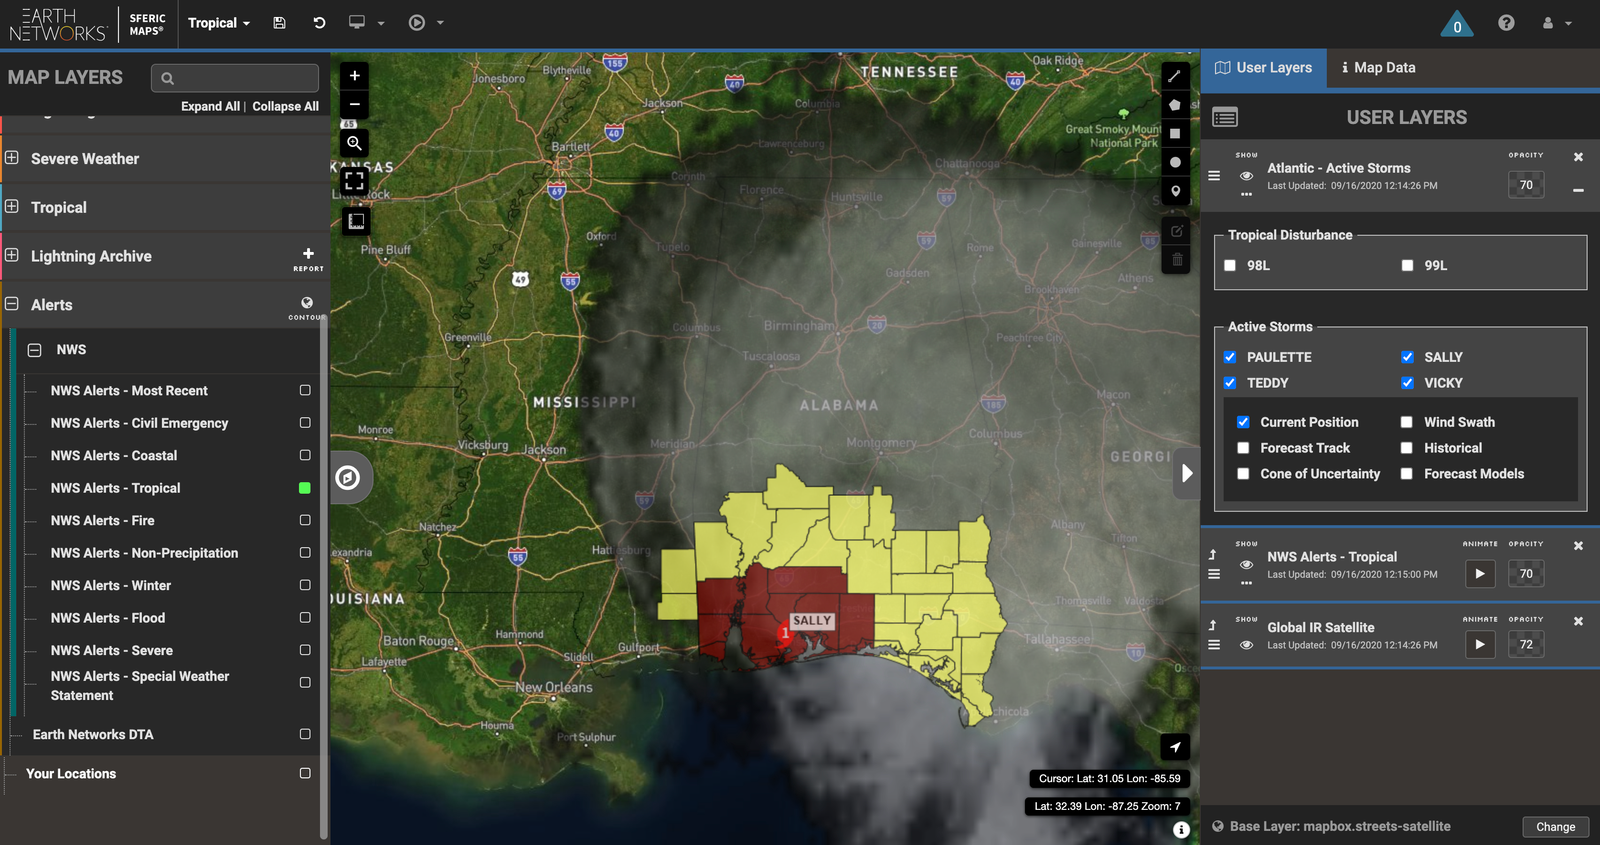This screenshot has width=1600, height=845.
Task: Open the playback options dropdown
Action: (x=426, y=23)
